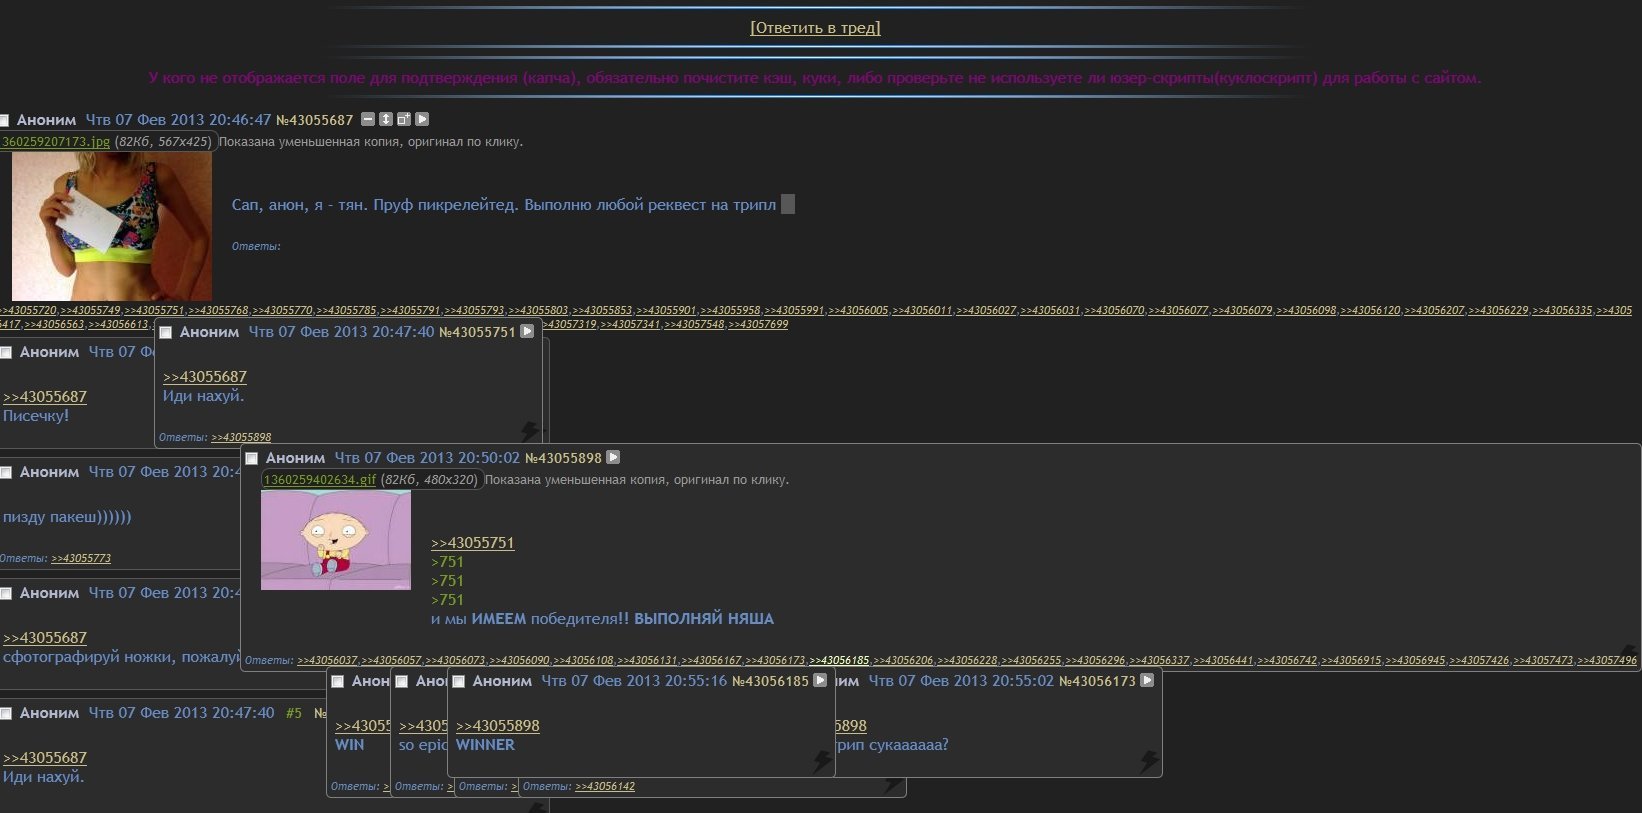
Task: Hide the opening post №43055687 with the minus icon
Action: 368,119
